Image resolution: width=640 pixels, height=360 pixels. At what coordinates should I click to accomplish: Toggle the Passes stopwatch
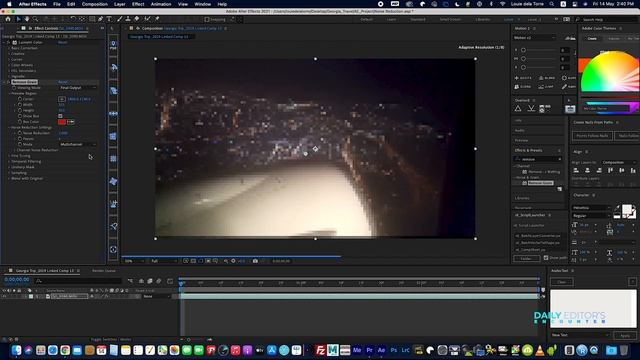pos(20,139)
